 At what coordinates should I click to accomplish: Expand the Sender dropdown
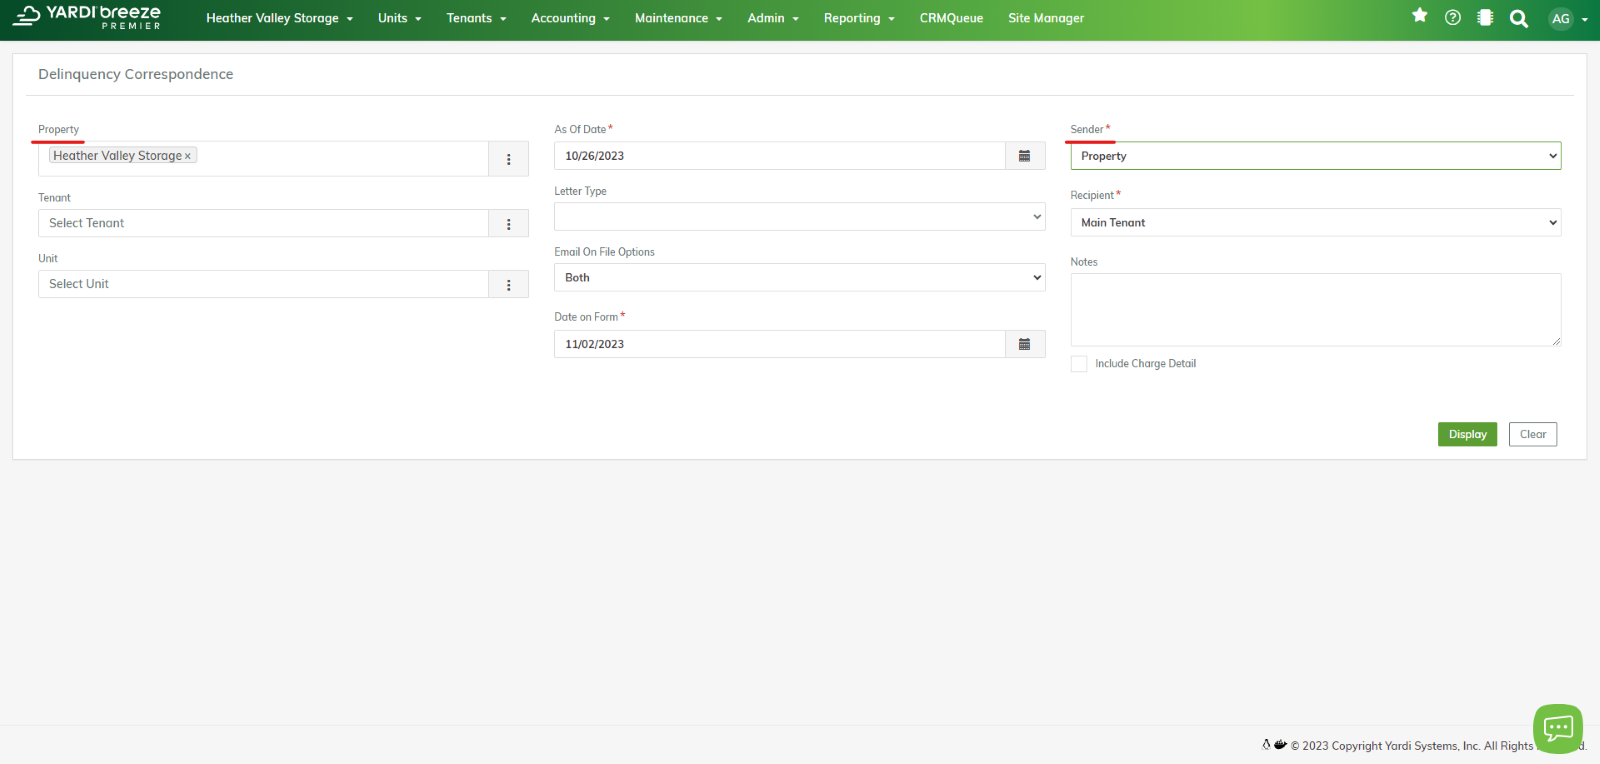1315,156
